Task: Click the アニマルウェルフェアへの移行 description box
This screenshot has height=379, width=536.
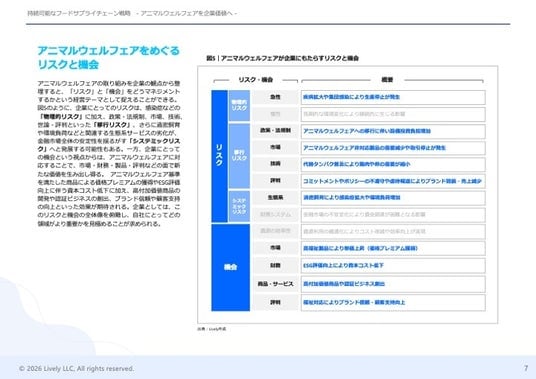Action: pos(393,131)
